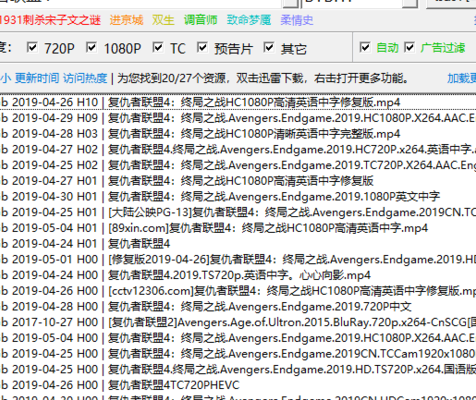Screen dimensions: 476x400
Task: Select the 2019-04-27 H02 HC720P row
Action: [238, 149]
